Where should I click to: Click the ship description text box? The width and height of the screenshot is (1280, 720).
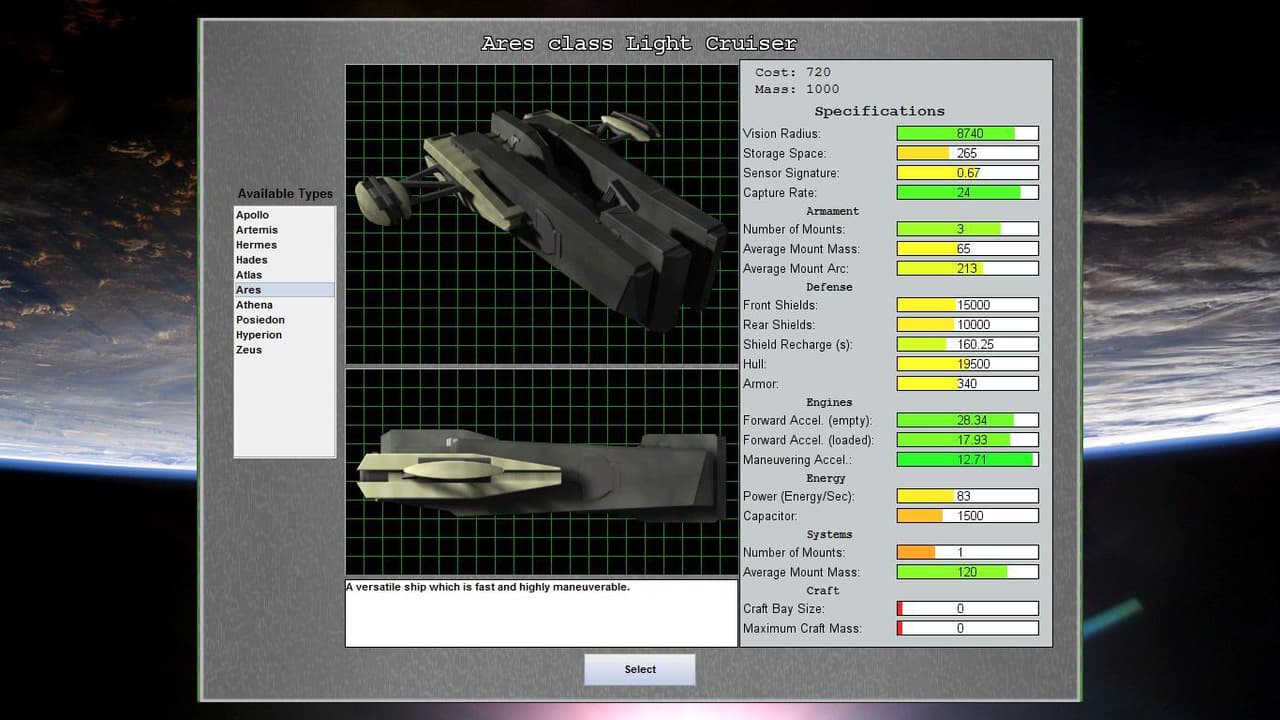tap(541, 613)
